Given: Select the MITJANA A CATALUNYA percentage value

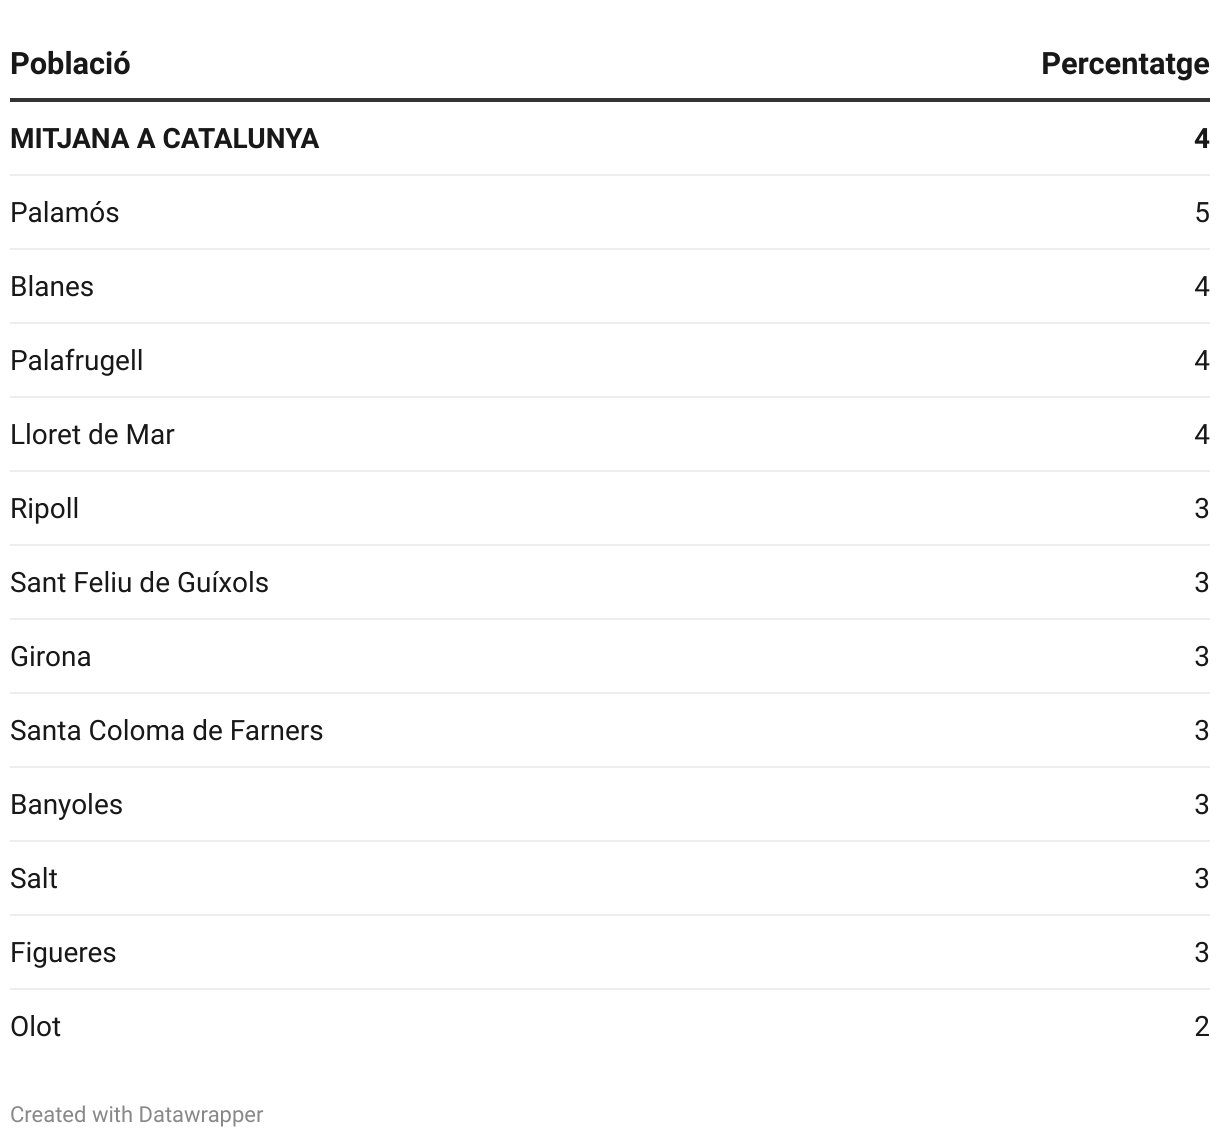Looking at the screenshot, I should pyautogui.click(x=1201, y=138).
